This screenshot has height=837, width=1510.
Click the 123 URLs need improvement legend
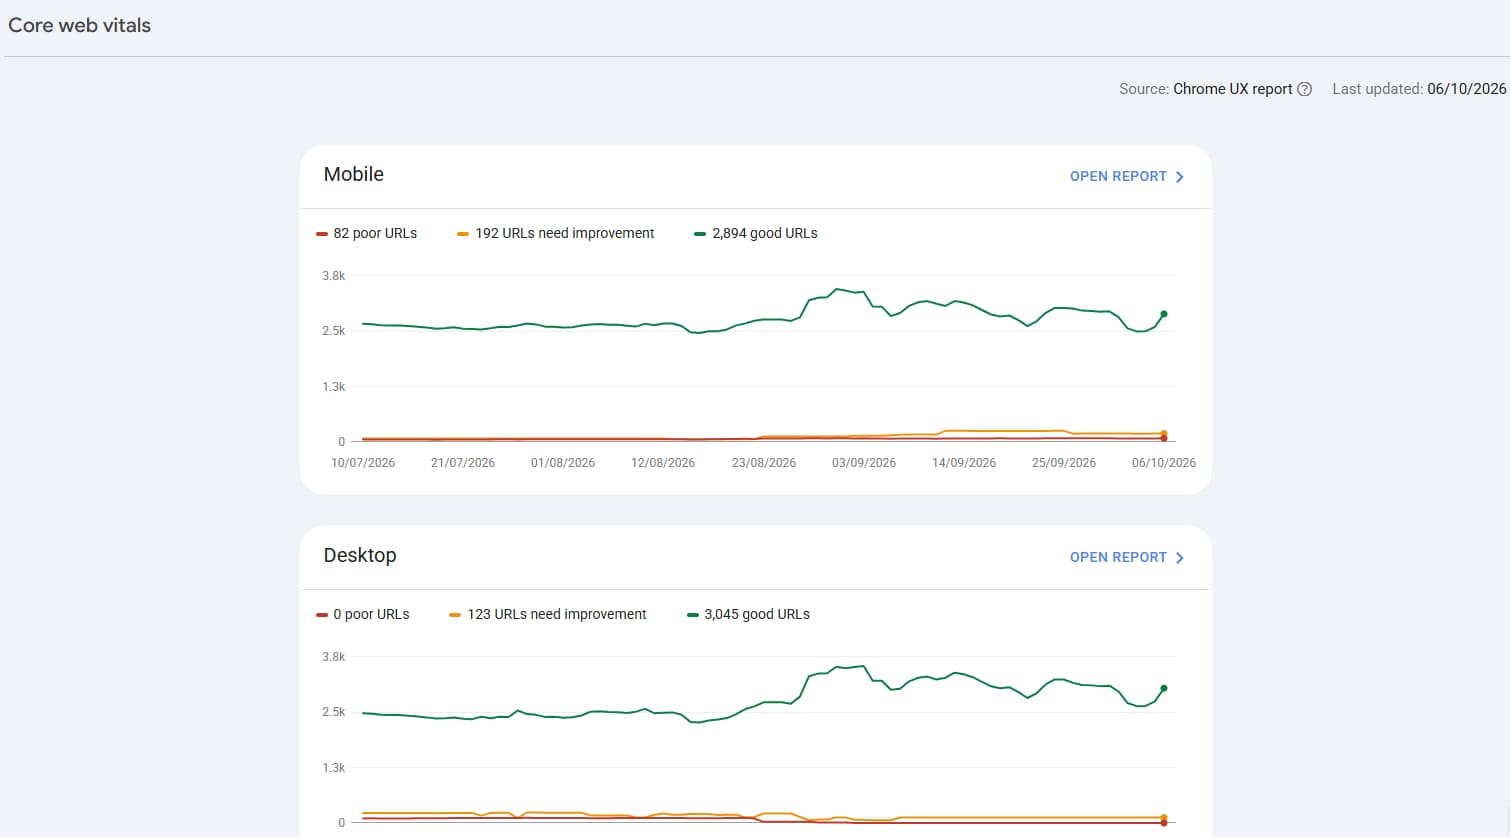[x=548, y=614]
